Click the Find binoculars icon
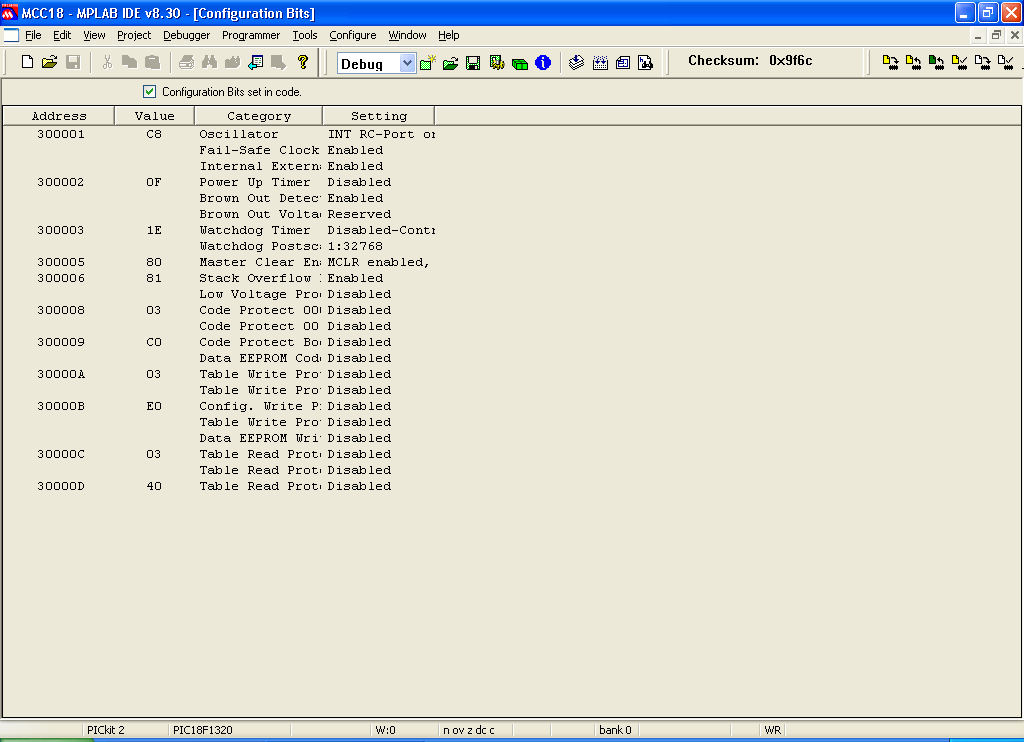 tap(209, 62)
